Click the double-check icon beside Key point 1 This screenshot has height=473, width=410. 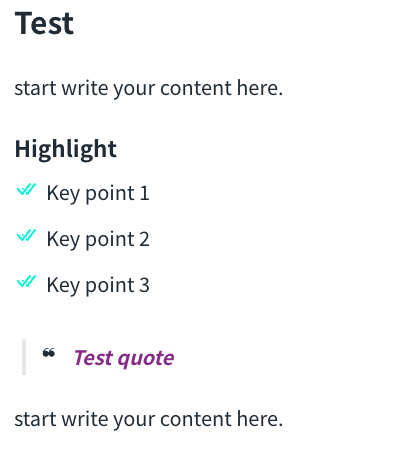[x=26, y=189]
